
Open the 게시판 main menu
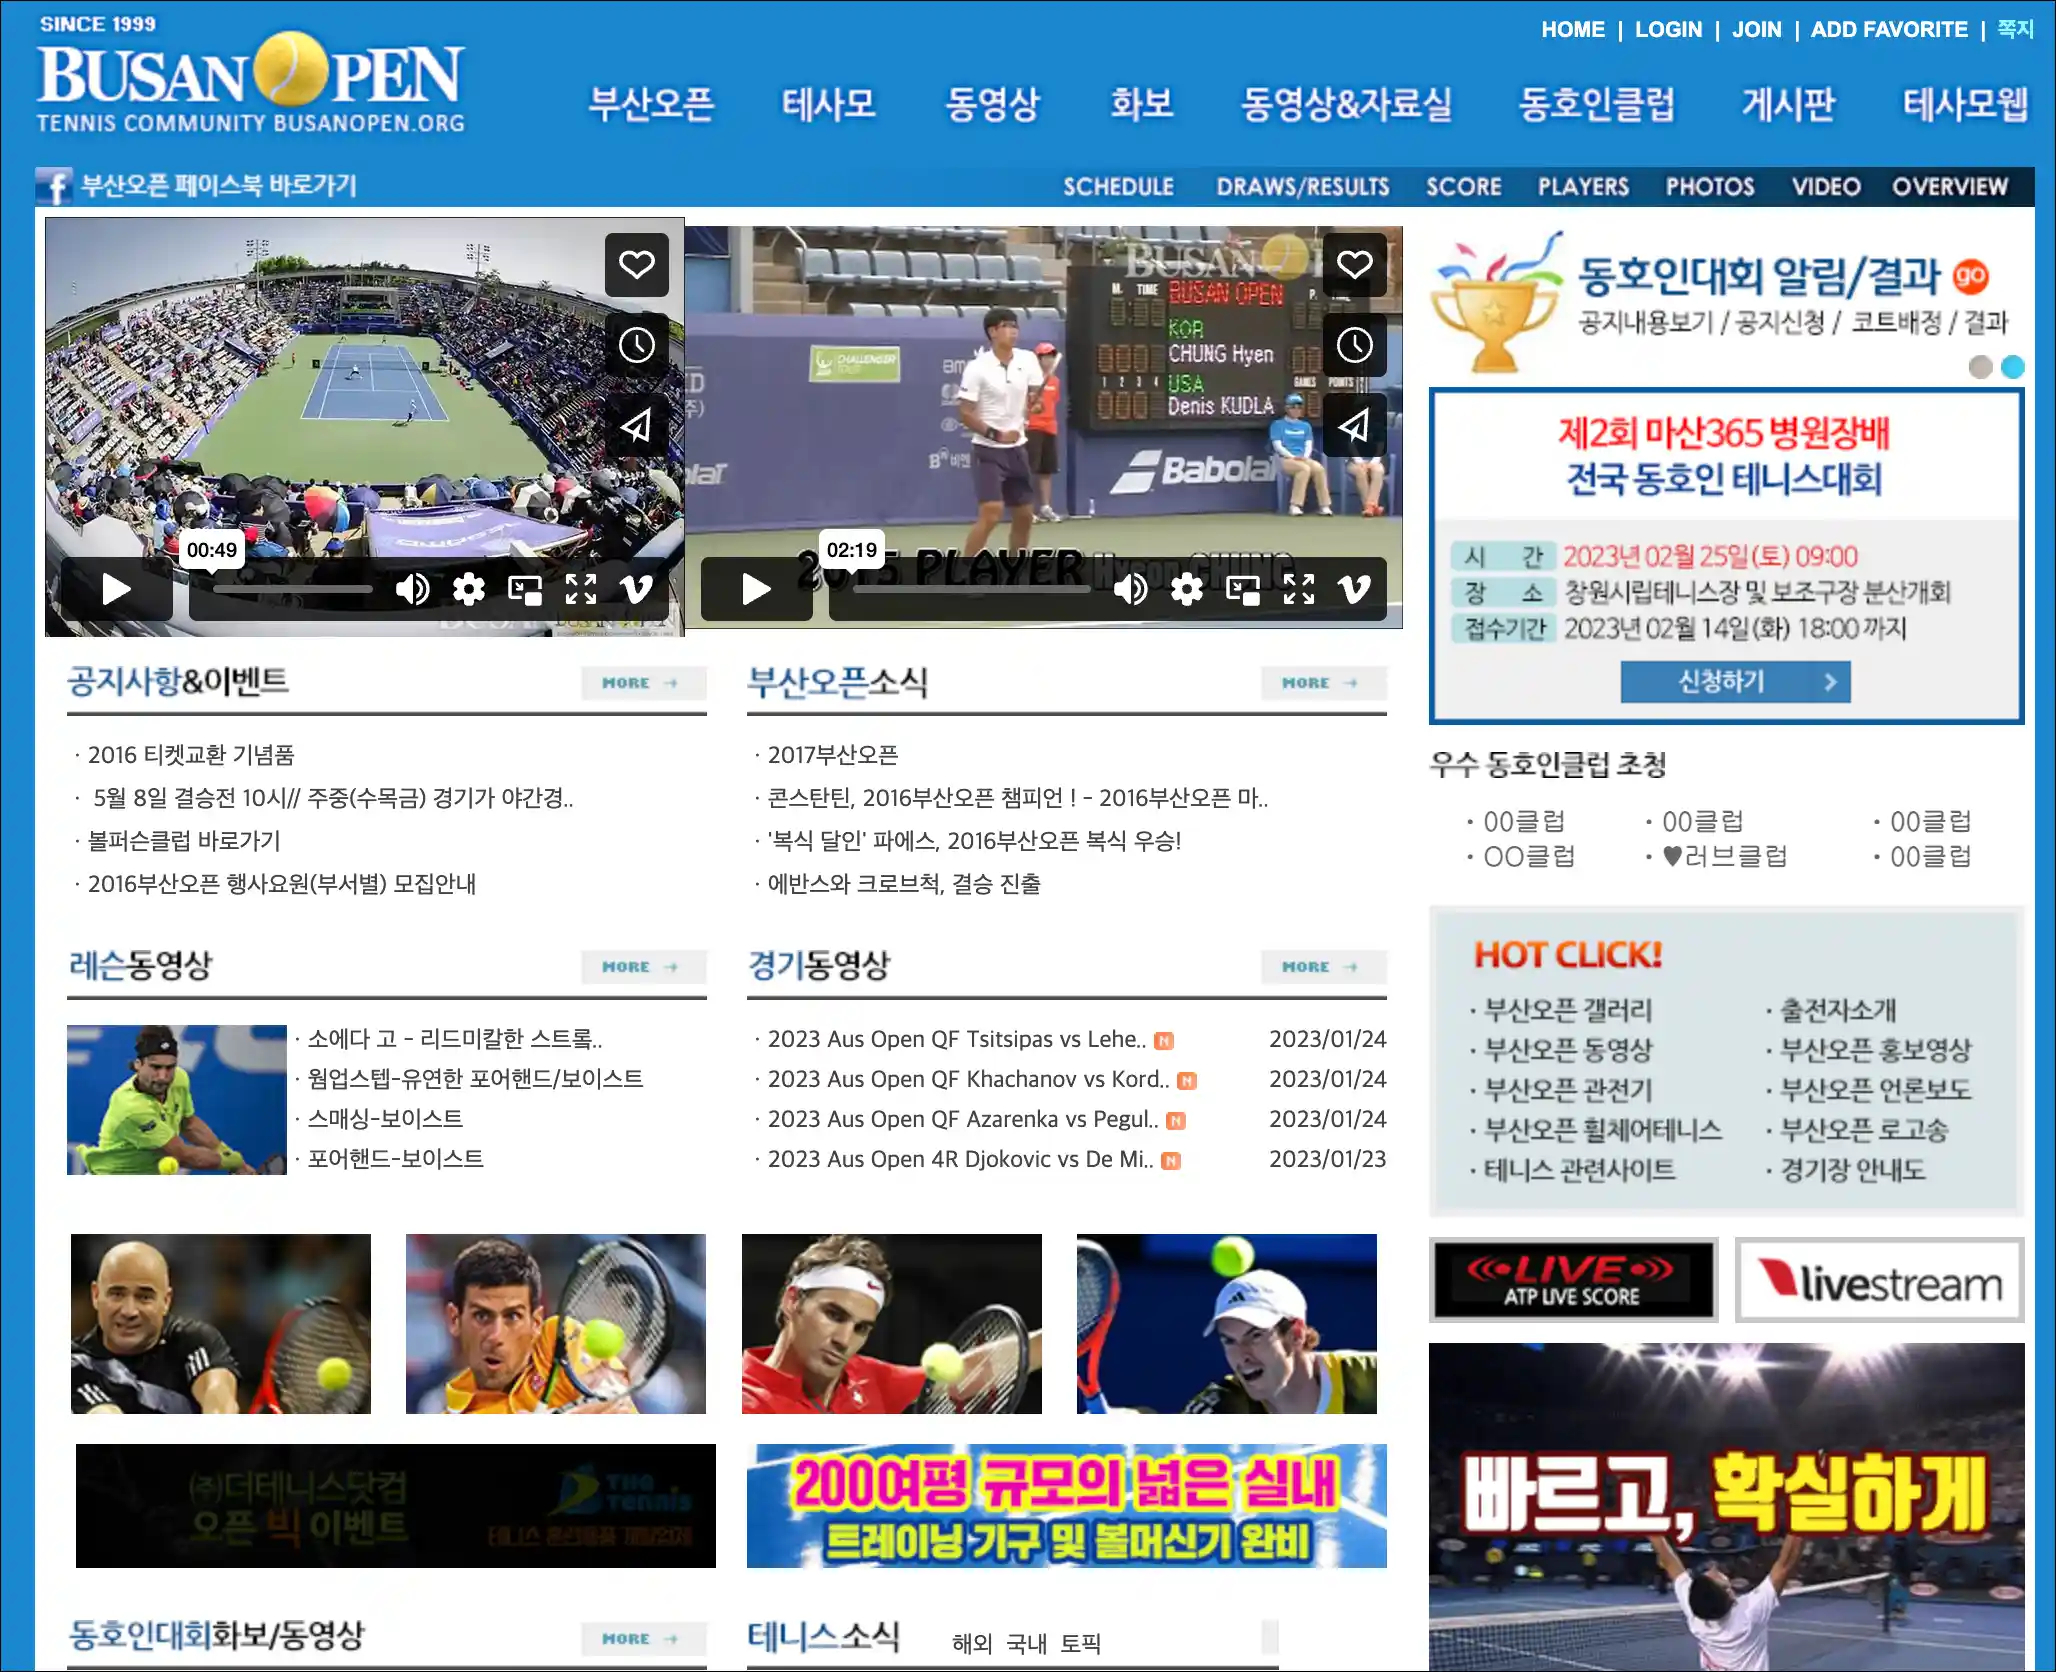pyautogui.click(x=1789, y=104)
